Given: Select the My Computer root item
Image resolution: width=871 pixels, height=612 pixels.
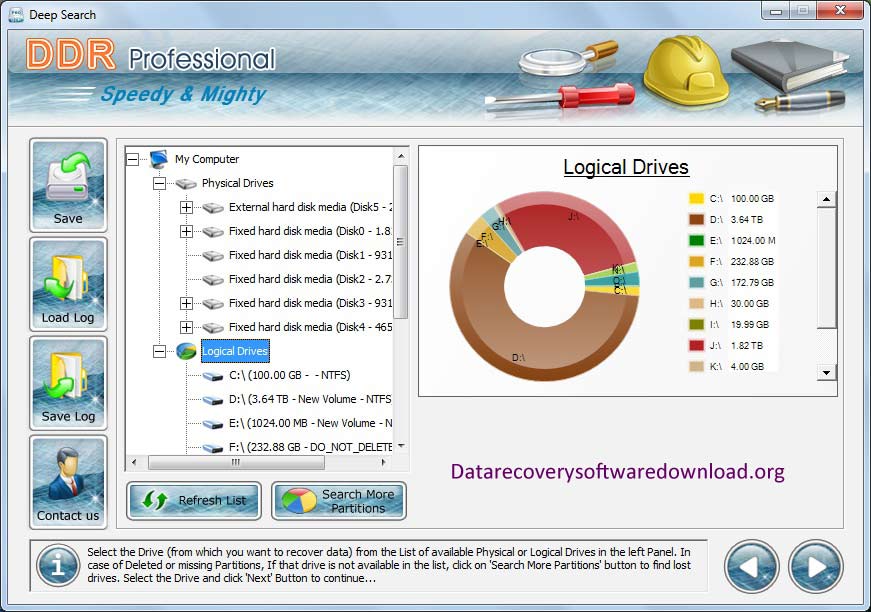Looking at the screenshot, I should pos(207,159).
